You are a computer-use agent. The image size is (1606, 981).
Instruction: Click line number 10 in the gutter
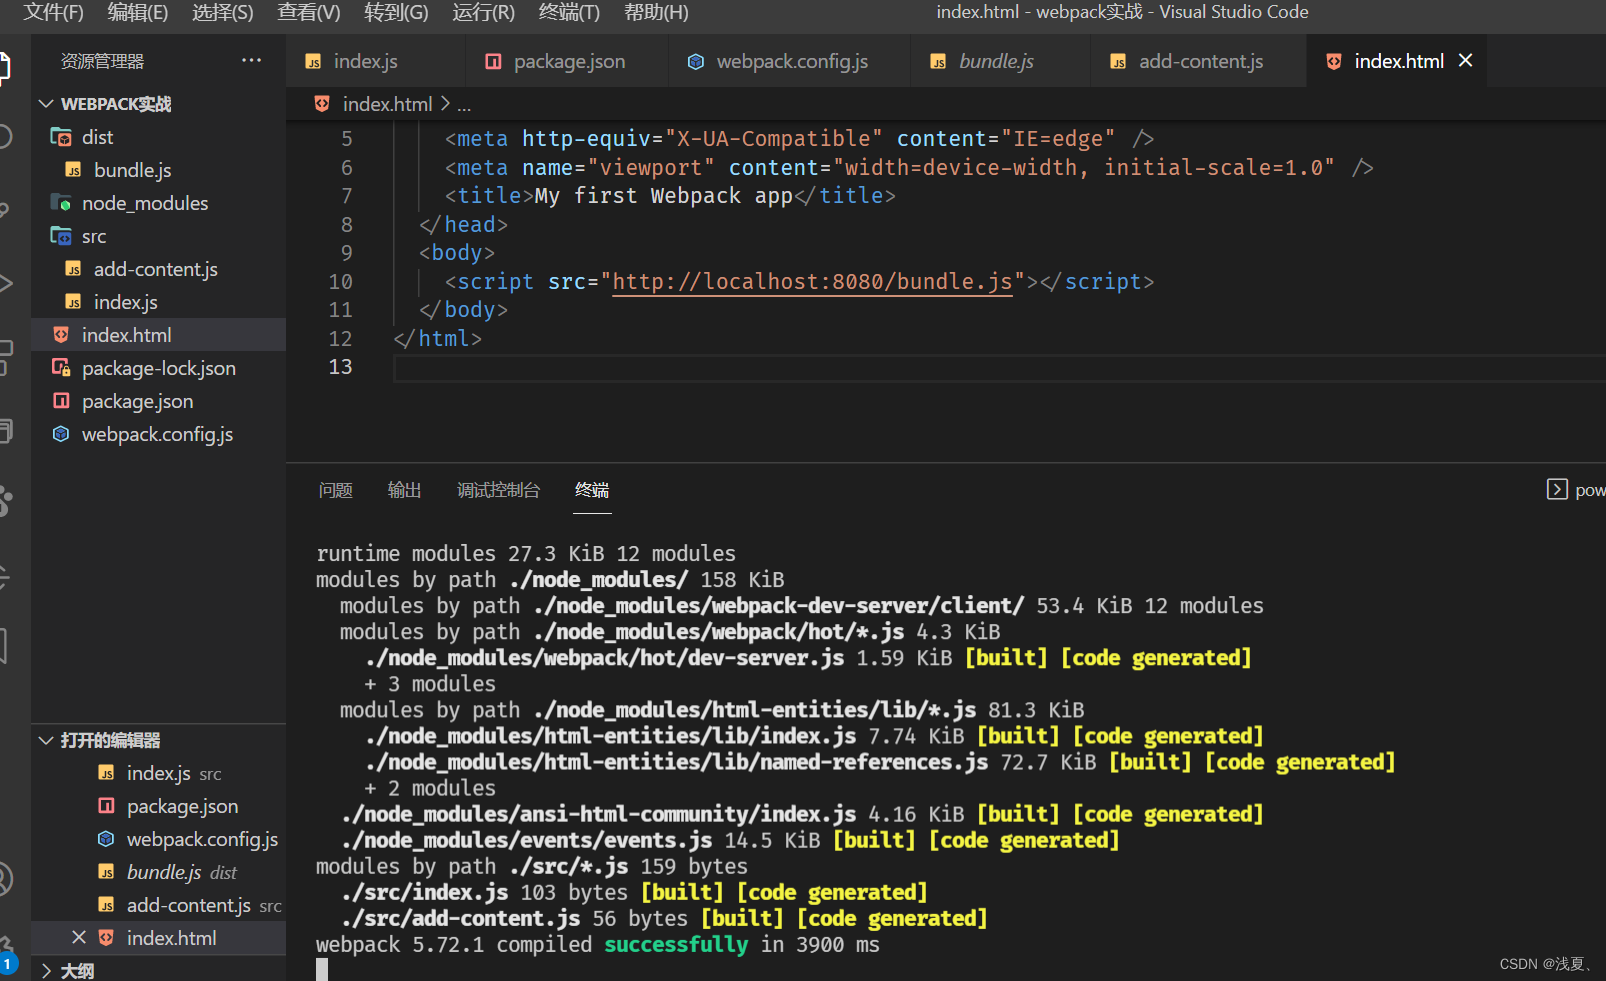tap(340, 282)
